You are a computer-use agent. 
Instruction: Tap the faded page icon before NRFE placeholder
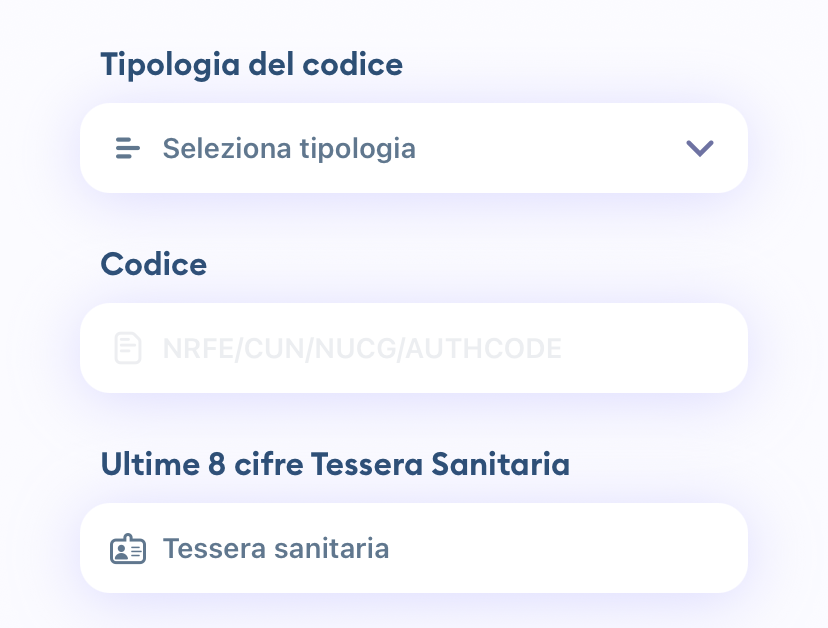[128, 348]
